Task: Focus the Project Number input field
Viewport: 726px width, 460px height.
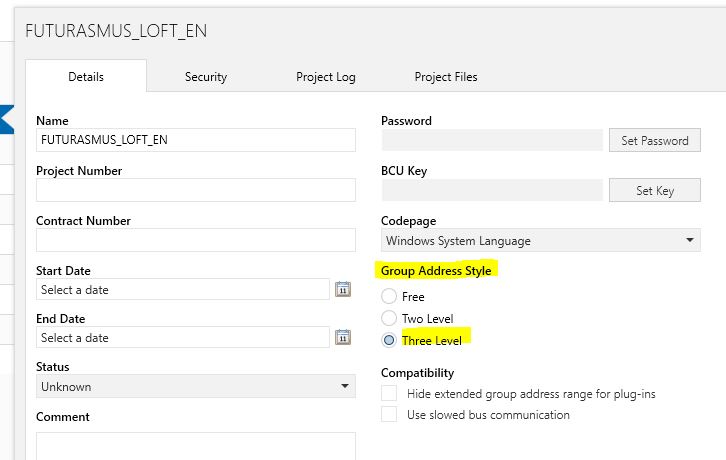Action: click(x=196, y=190)
